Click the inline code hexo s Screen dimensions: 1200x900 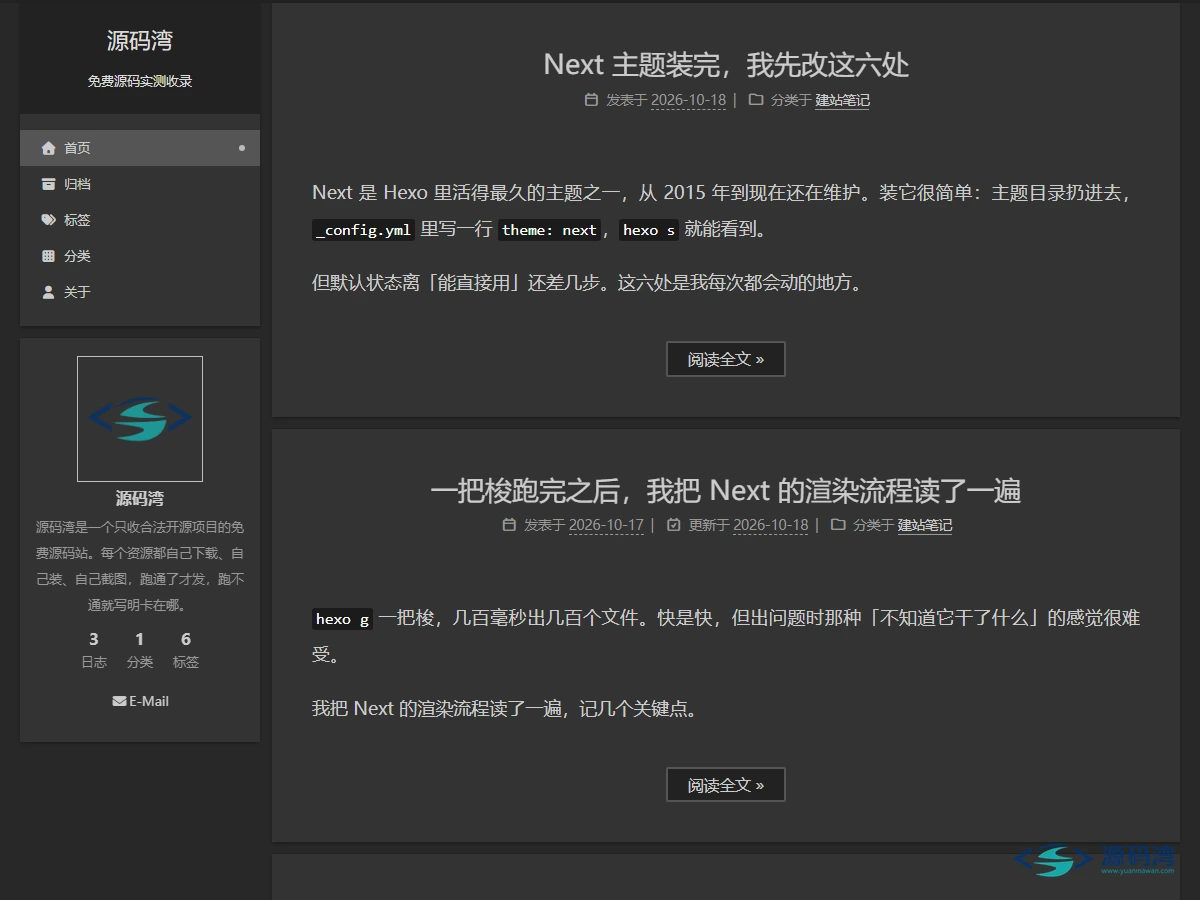tap(649, 230)
